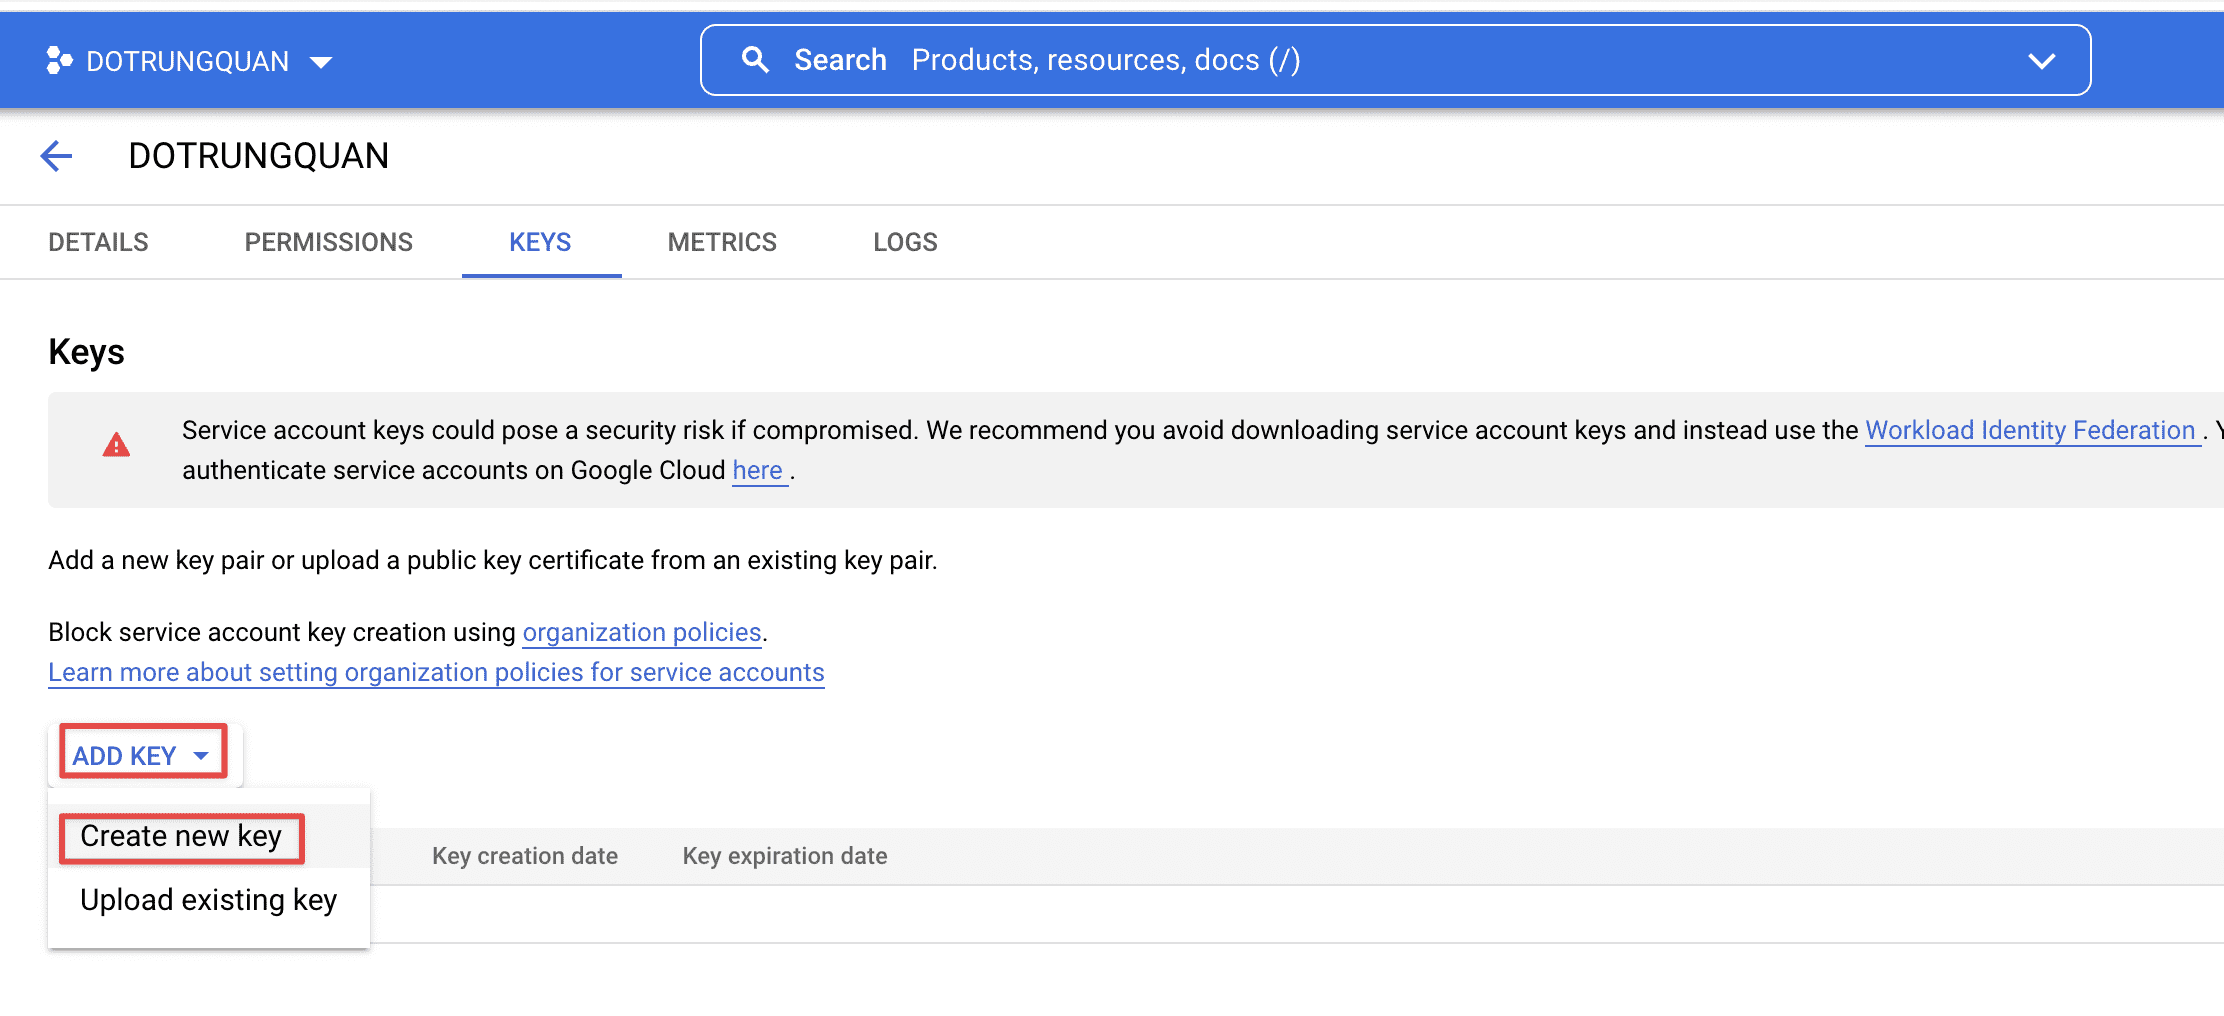
Task: Choose Create new key menu option
Action: coord(181,836)
